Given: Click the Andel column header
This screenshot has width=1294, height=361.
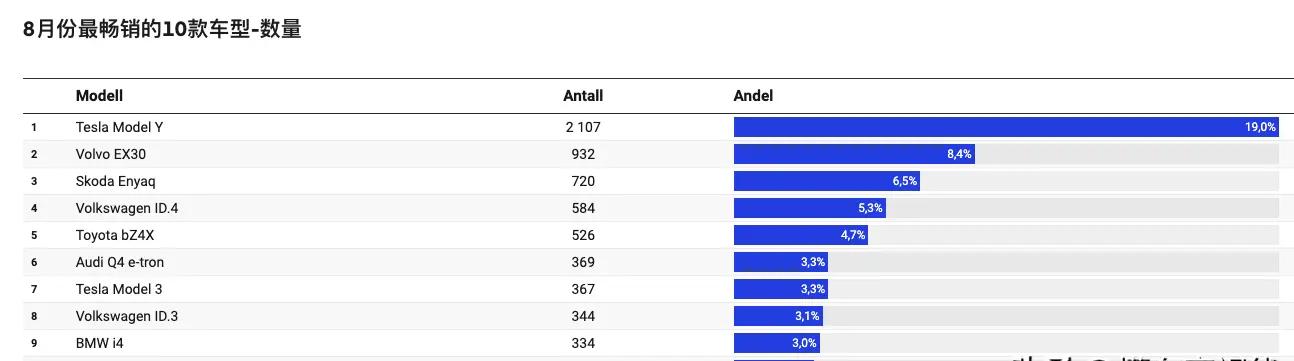Looking at the screenshot, I should [x=753, y=96].
